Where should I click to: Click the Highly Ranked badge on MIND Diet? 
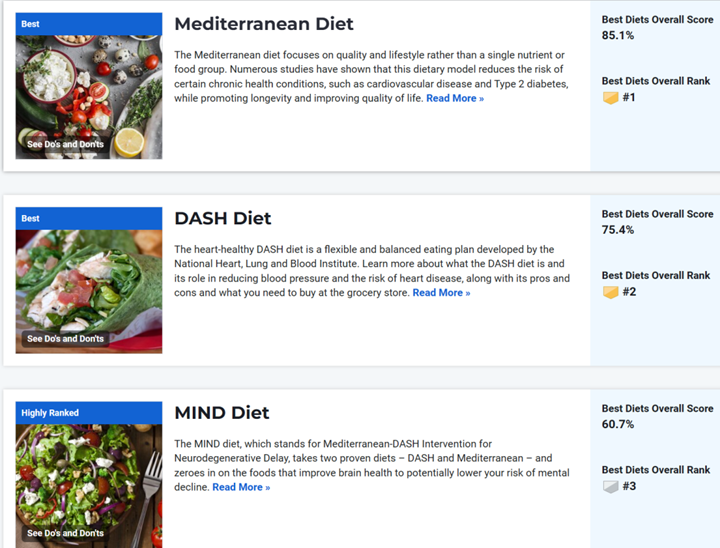point(50,413)
